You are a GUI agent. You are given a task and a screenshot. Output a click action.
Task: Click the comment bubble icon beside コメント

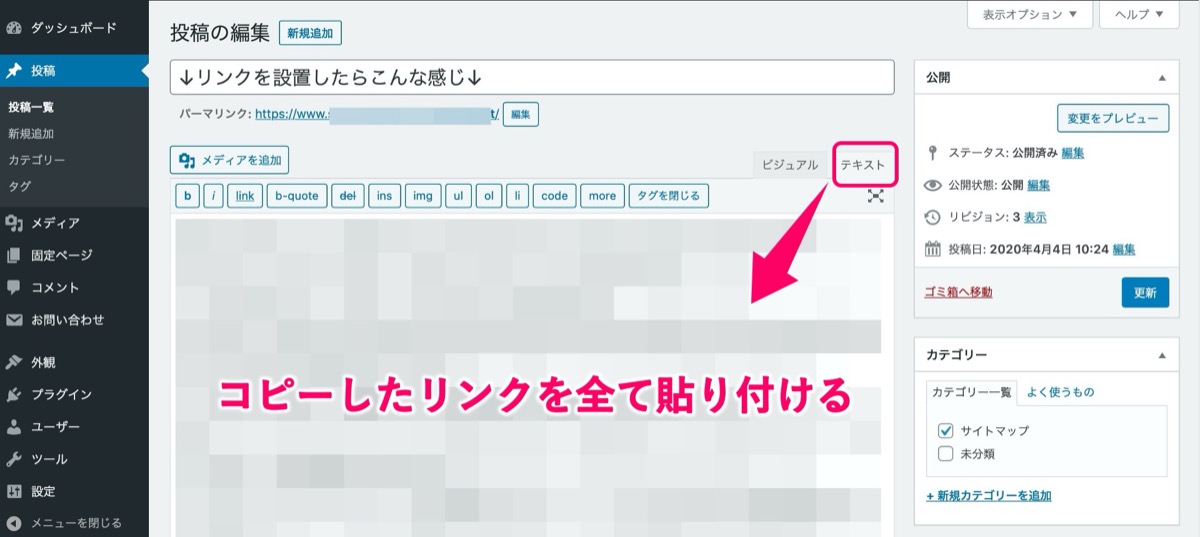click(x=14, y=287)
